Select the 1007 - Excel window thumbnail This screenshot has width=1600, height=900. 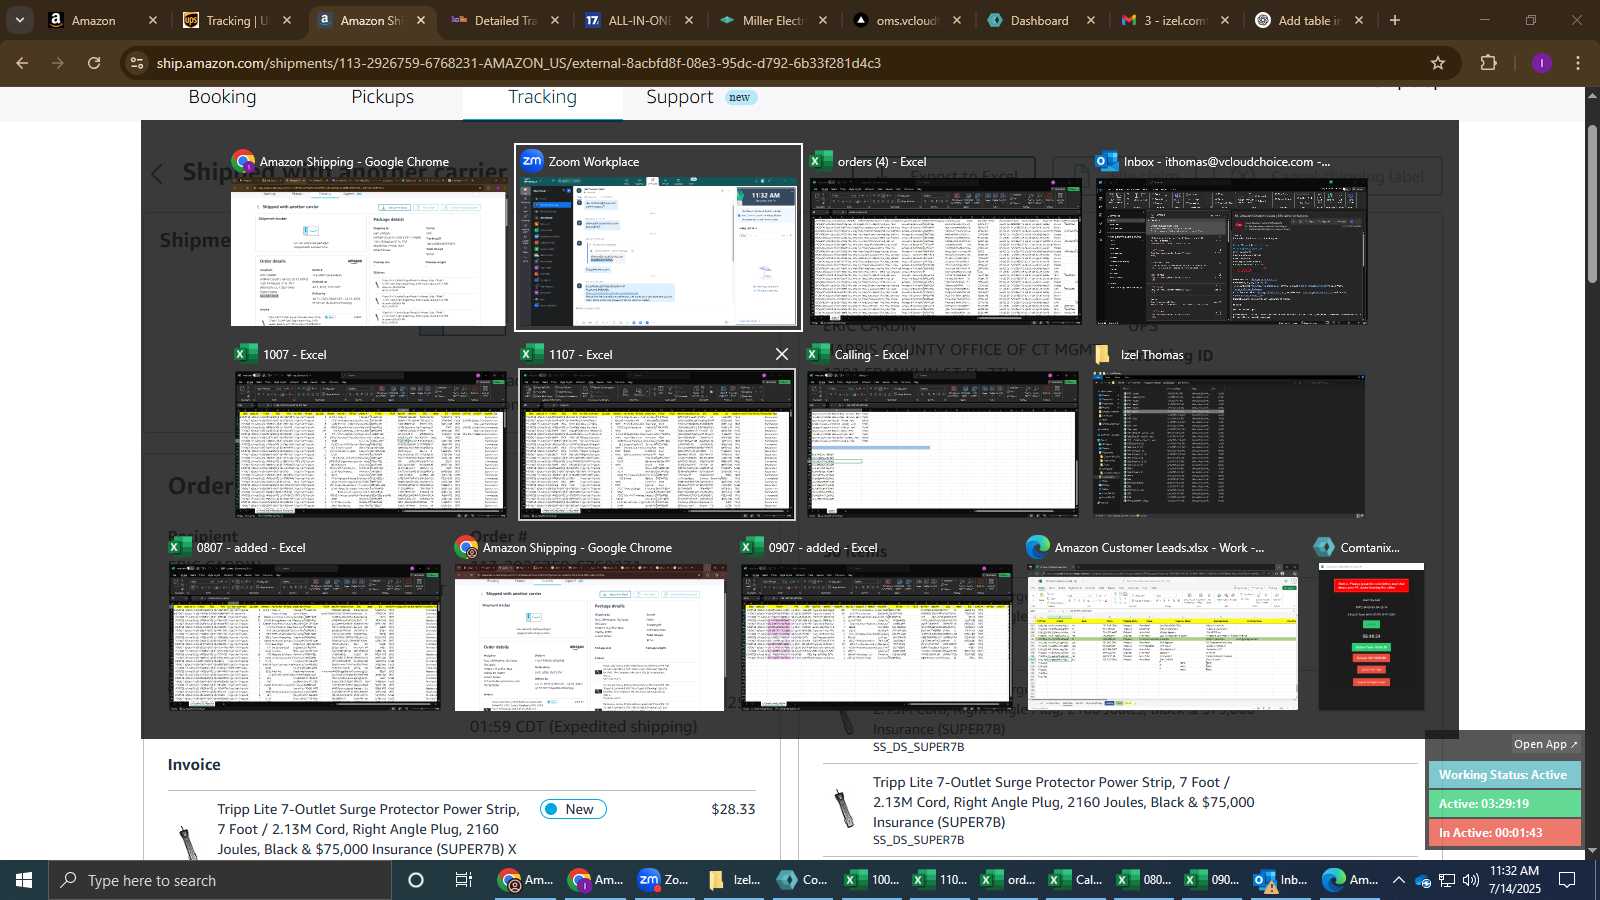point(370,430)
